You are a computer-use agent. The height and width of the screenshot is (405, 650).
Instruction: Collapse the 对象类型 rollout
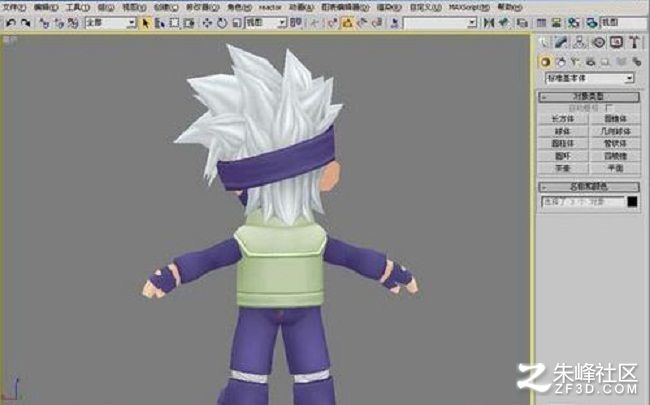click(589, 97)
